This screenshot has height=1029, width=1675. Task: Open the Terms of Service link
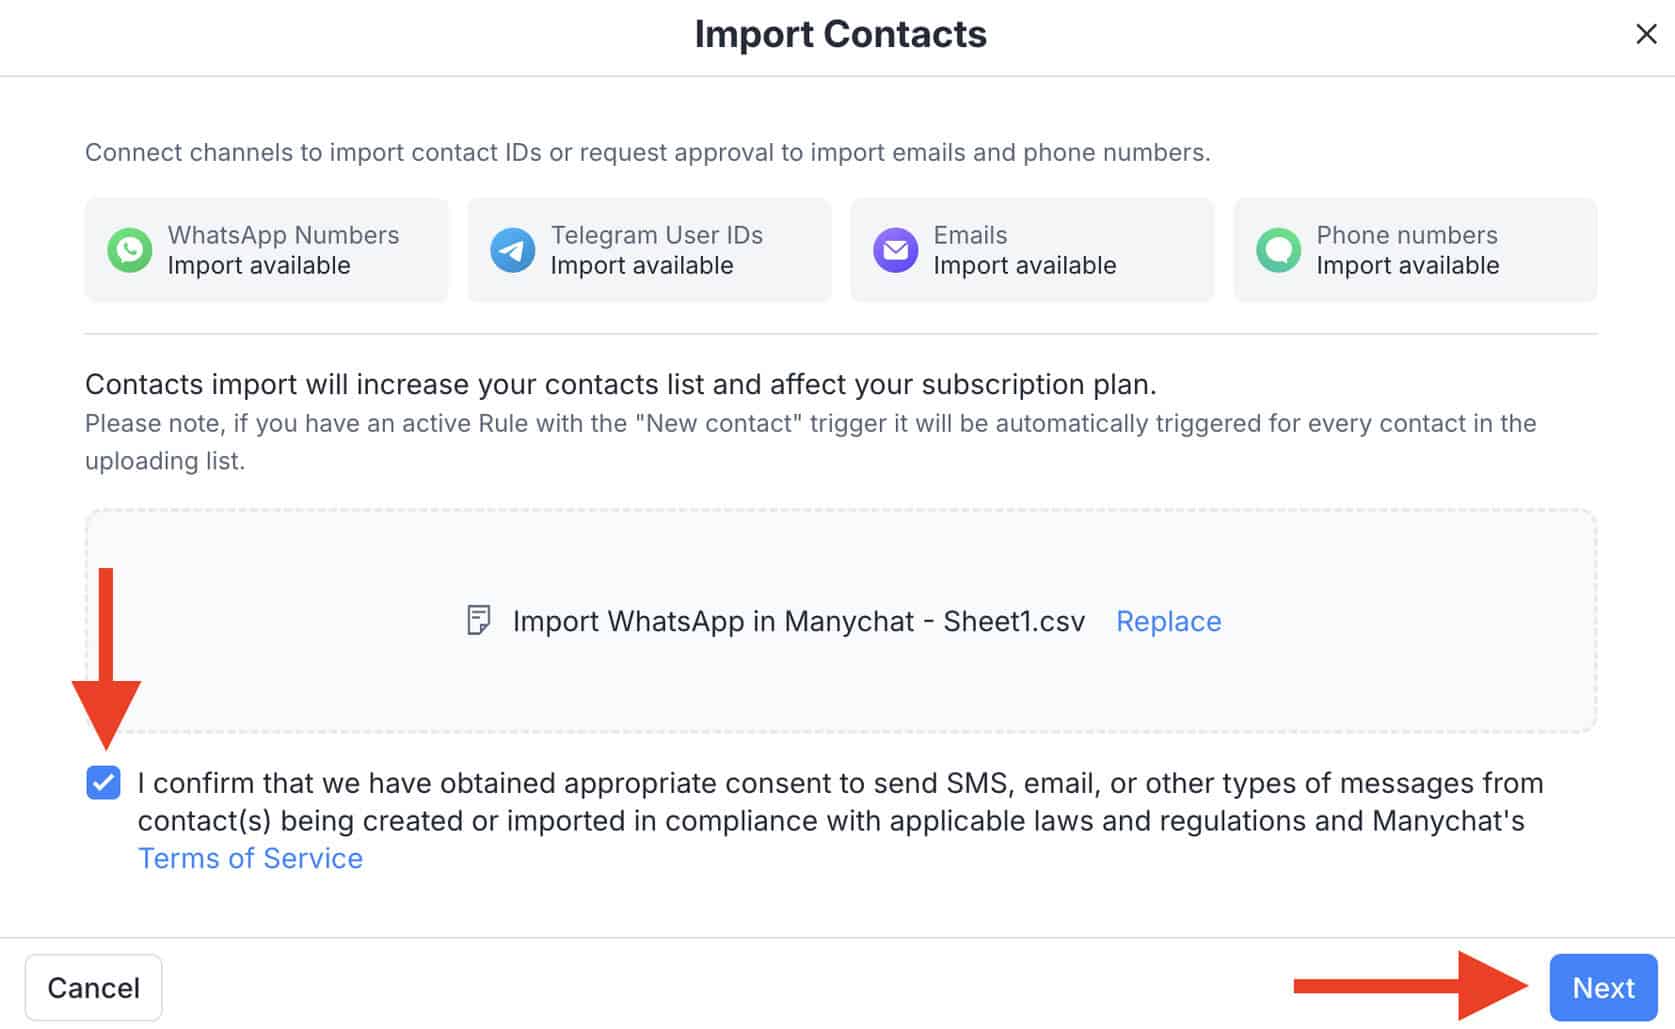(250, 858)
